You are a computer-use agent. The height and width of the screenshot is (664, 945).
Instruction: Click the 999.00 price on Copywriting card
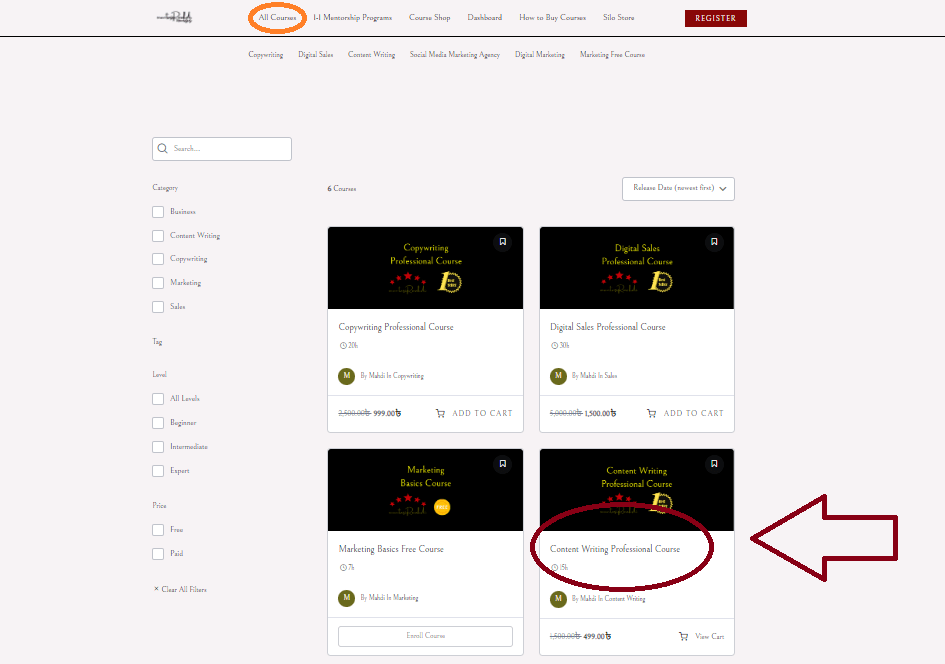pos(387,413)
